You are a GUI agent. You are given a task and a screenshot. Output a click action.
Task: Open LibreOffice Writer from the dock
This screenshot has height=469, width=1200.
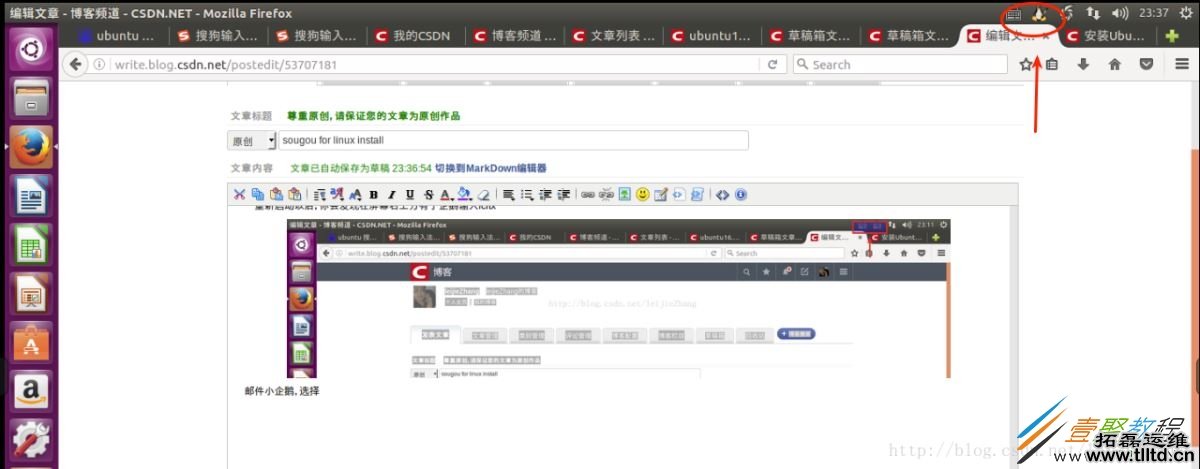pyautogui.click(x=31, y=196)
